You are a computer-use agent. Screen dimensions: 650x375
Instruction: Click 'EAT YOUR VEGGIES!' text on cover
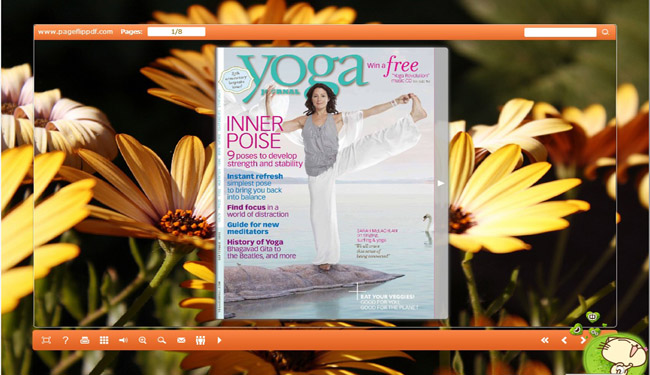[x=387, y=297]
